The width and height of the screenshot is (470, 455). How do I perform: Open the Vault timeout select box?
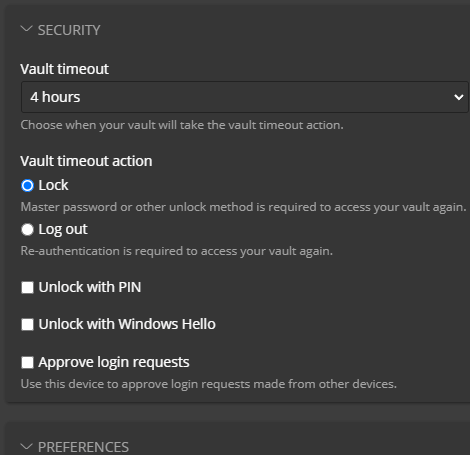(x=245, y=97)
